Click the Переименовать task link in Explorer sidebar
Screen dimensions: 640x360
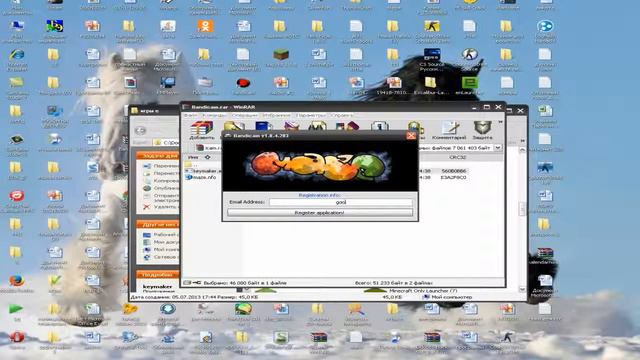(x=165, y=166)
